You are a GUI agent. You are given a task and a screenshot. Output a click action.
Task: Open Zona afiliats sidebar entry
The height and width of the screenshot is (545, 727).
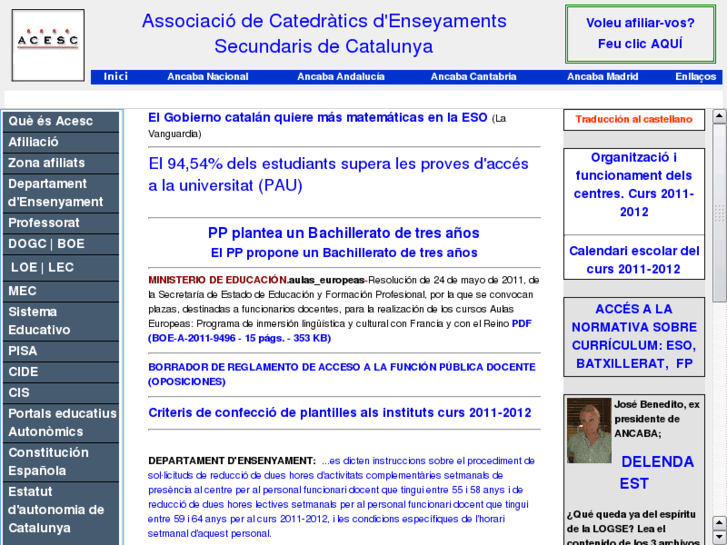click(x=61, y=163)
